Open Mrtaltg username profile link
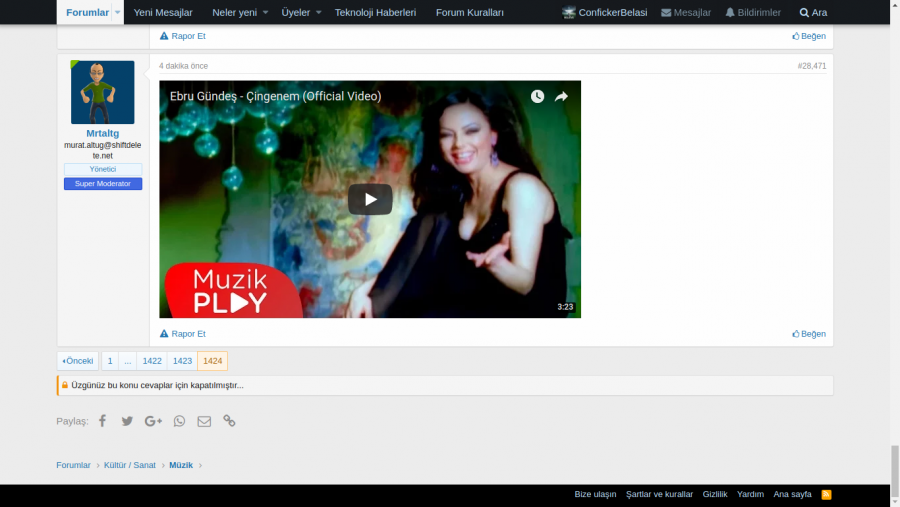 pyautogui.click(x=102, y=133)
